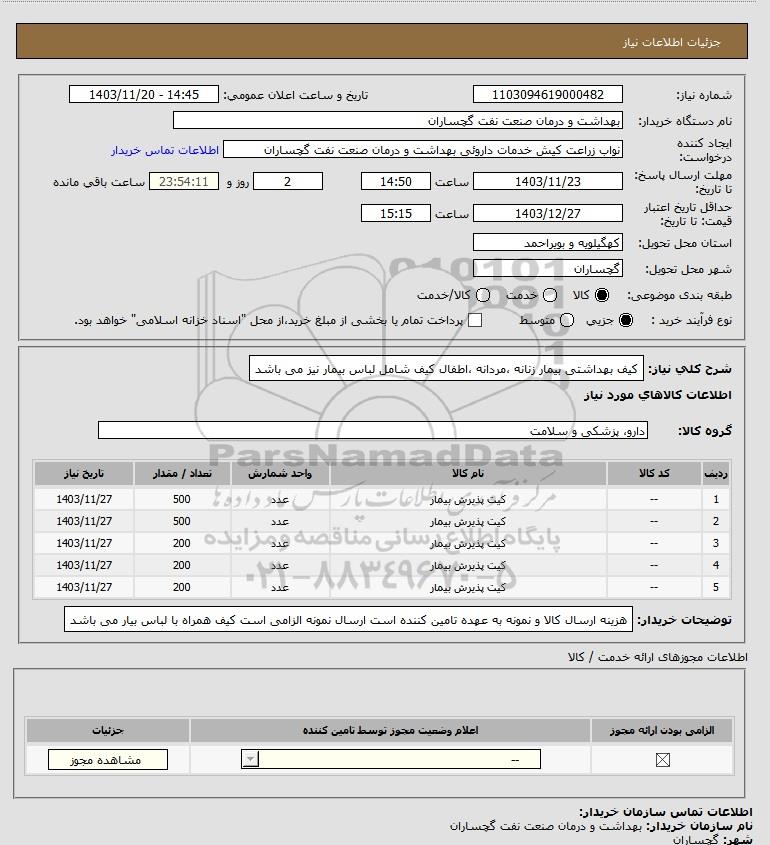Click the delivery city field گچساران
Screen dimensions: 770x845
(547, 269)
